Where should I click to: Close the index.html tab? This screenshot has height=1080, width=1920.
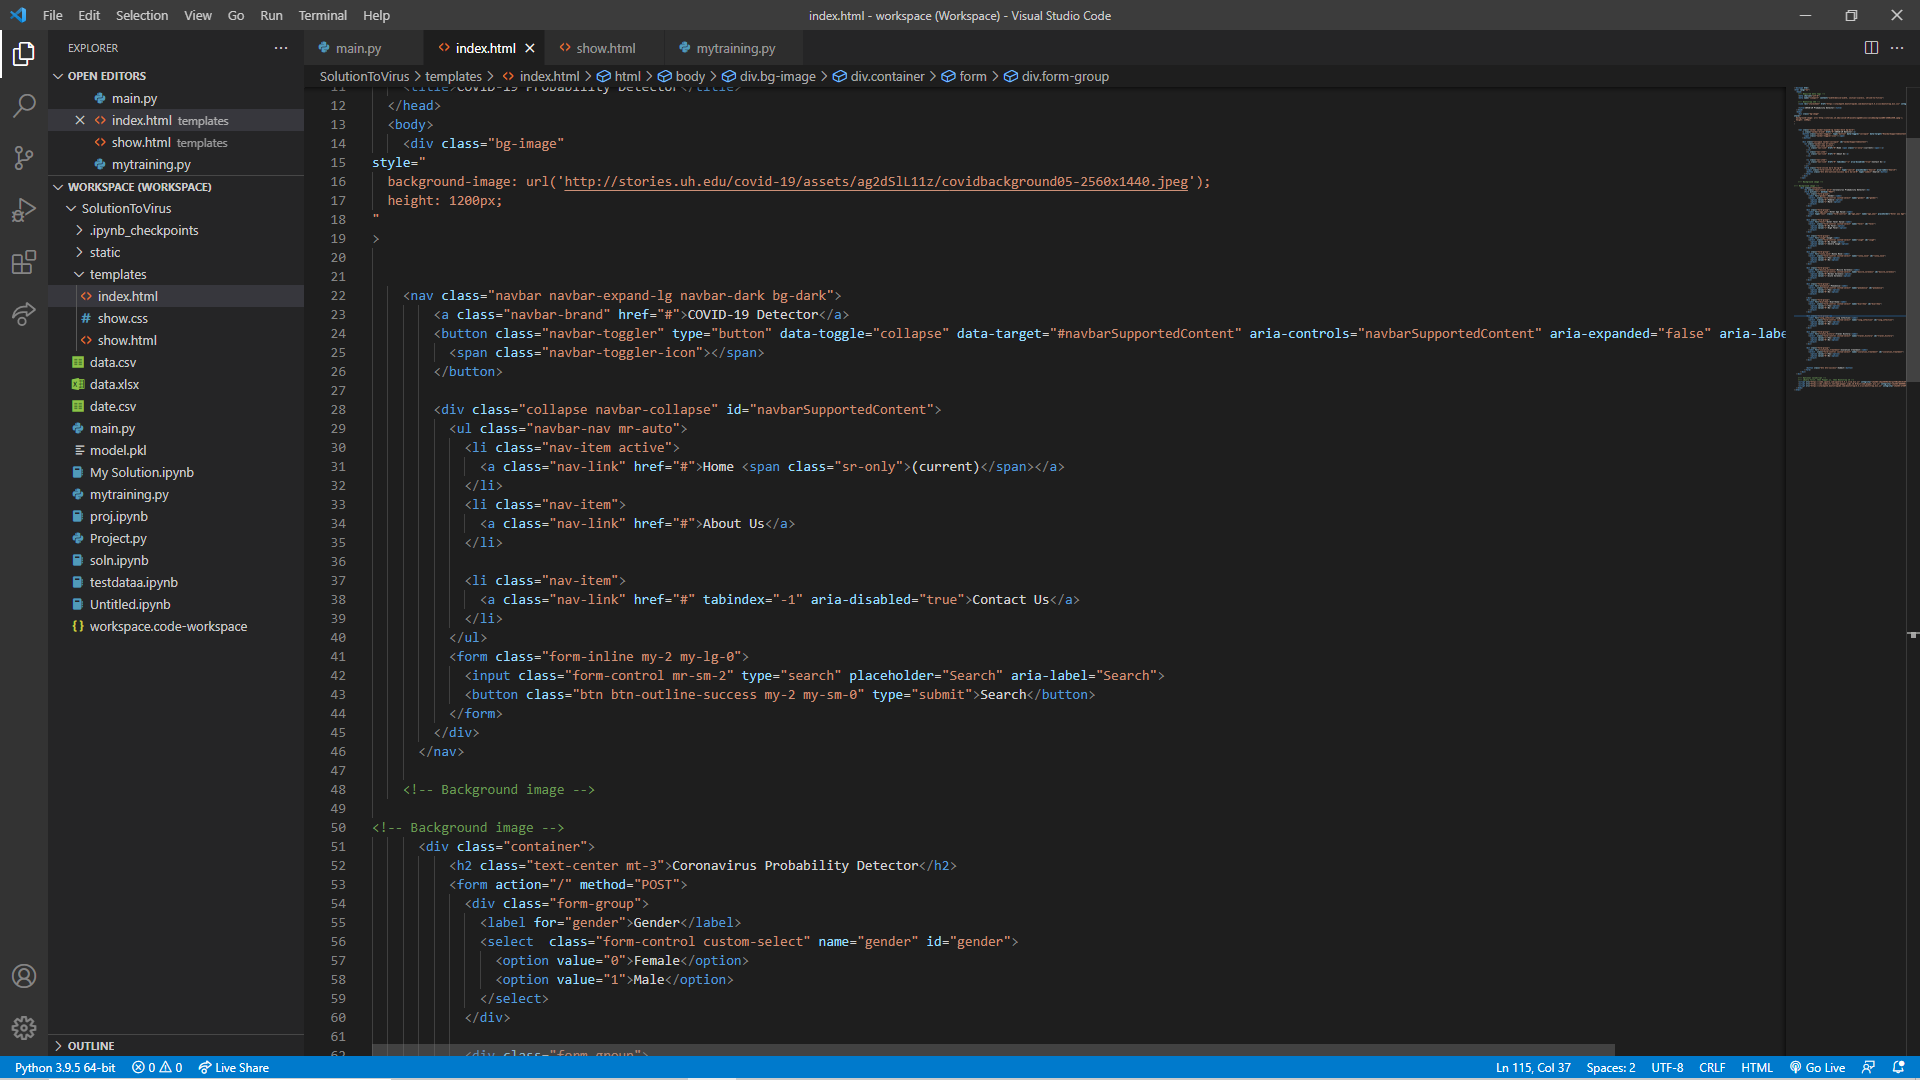(530, 48)
